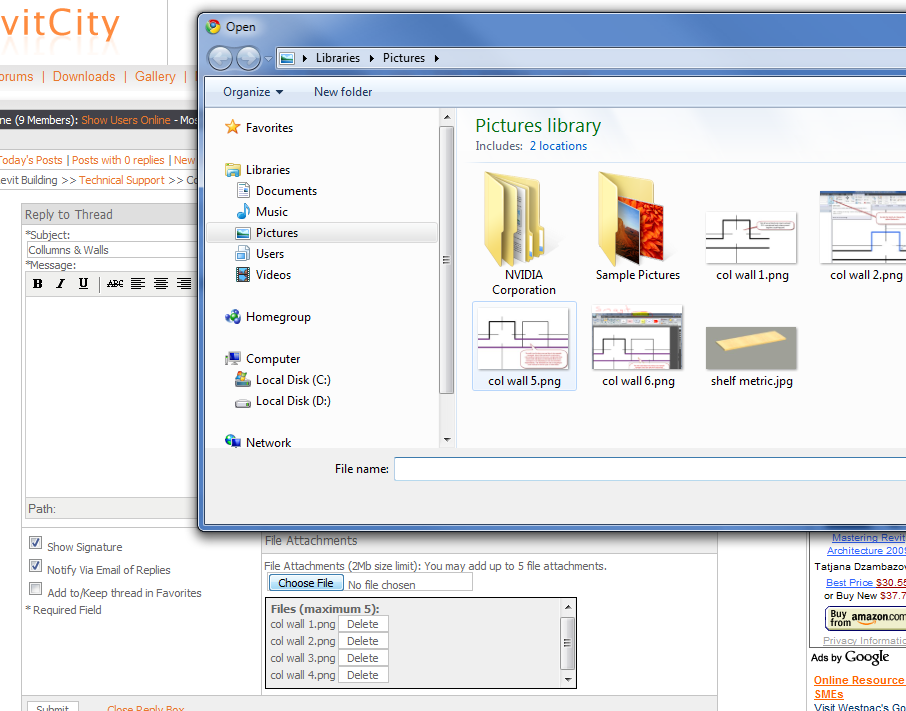Screen dimensions: 906x711
Task: Open Posts with 0 replies link
Action: coord(118,160)
